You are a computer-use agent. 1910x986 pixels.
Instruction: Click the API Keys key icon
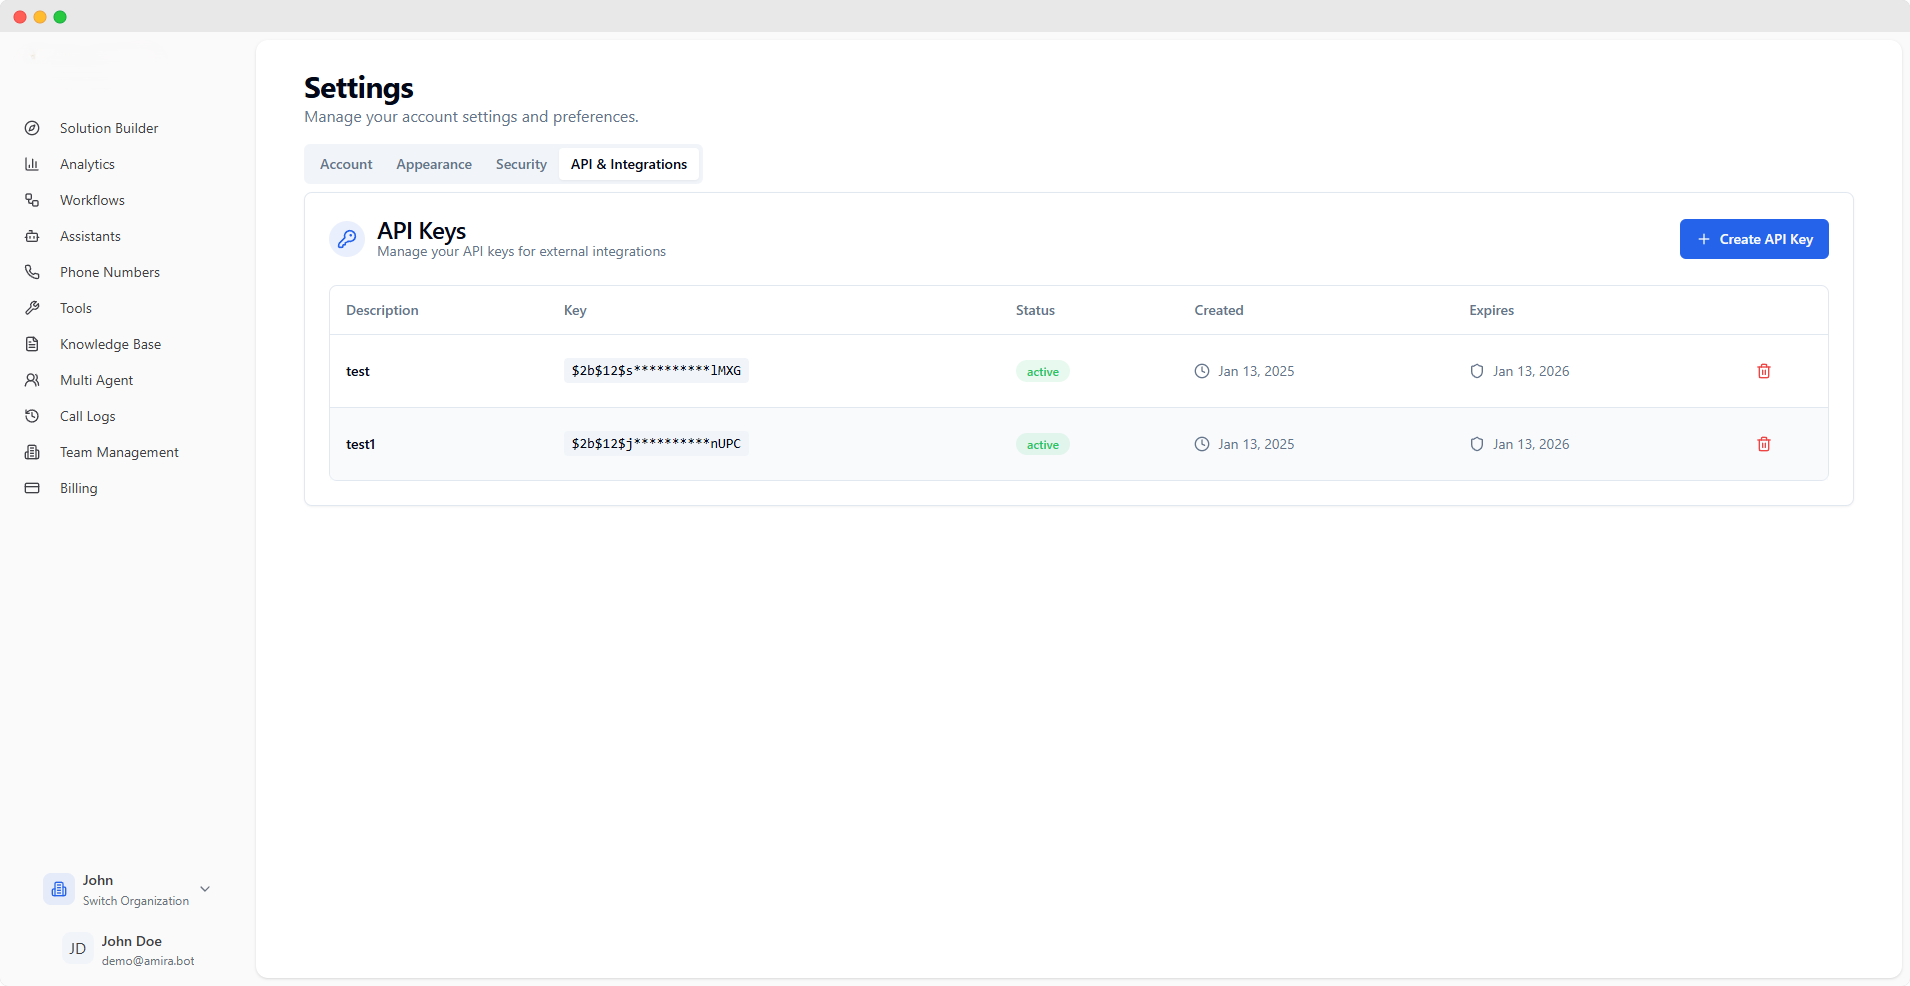coord(346,239)
